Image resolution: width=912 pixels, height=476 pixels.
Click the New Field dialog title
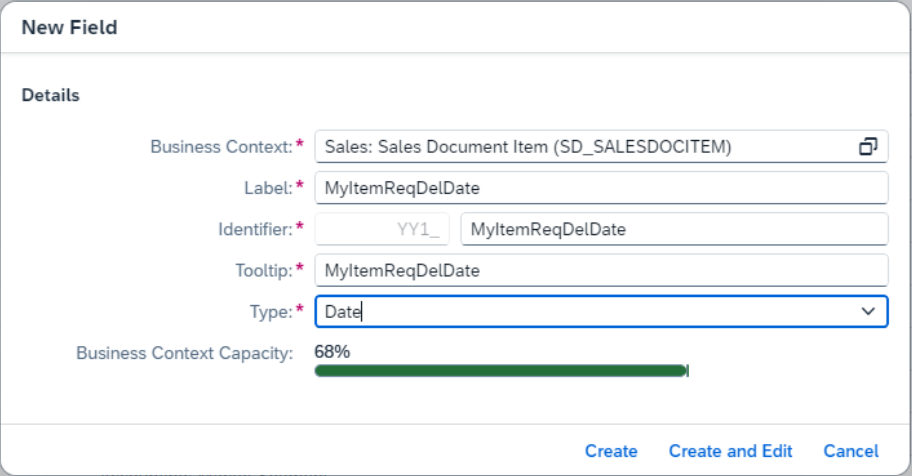[69, 27]
